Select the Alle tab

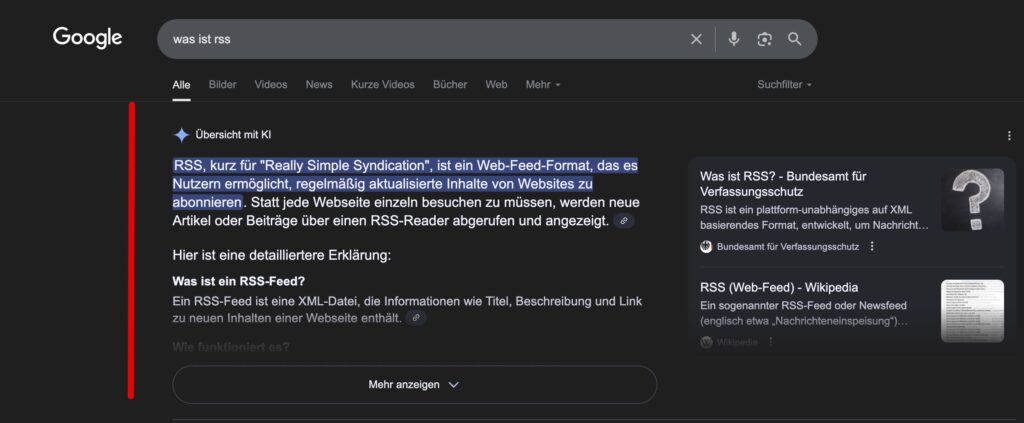[x=182, y=85]
